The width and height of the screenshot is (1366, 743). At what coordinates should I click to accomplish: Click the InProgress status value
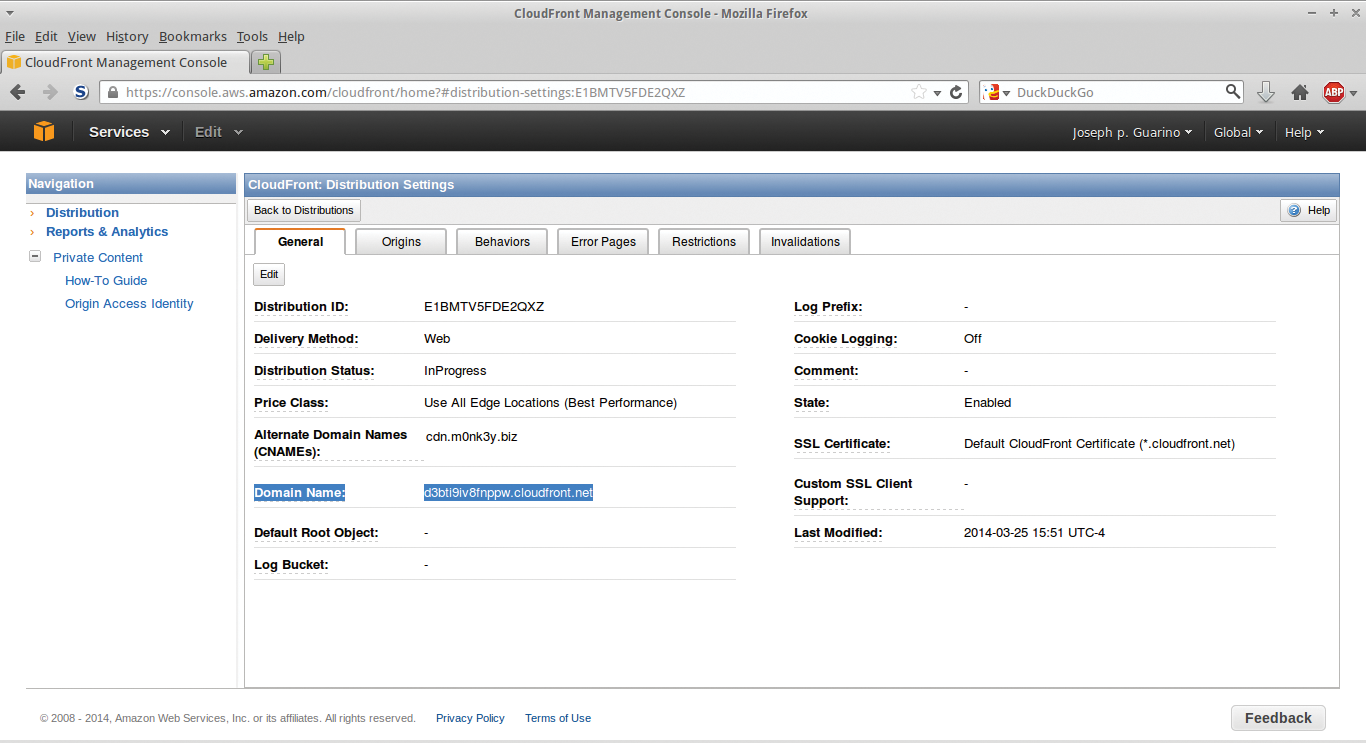[455, 371]
